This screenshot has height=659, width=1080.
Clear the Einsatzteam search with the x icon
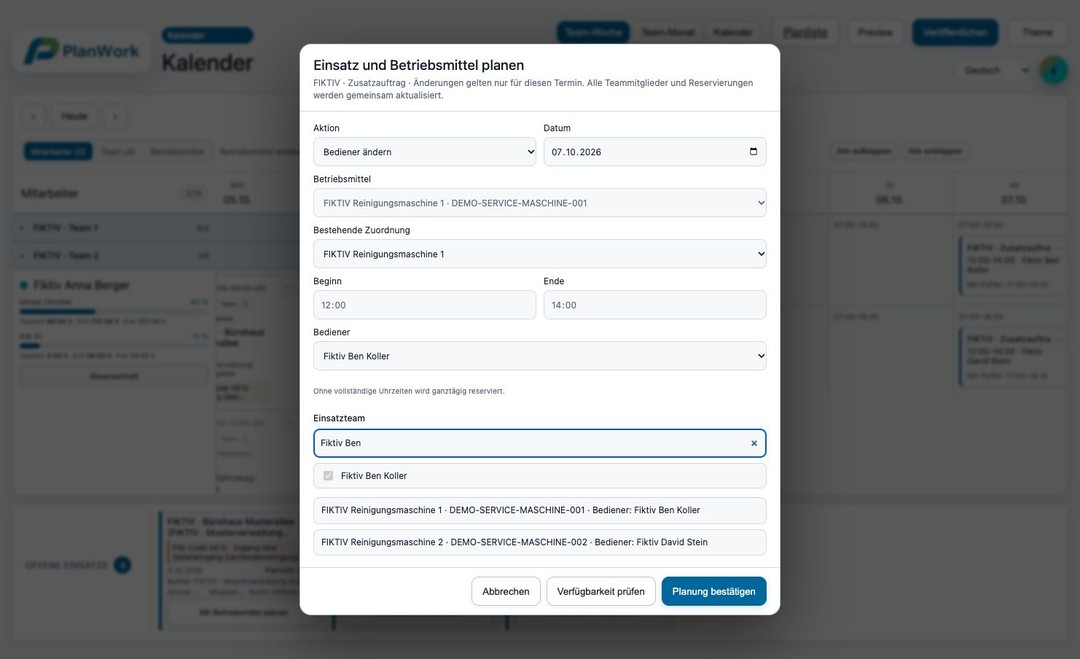(754, 443)
